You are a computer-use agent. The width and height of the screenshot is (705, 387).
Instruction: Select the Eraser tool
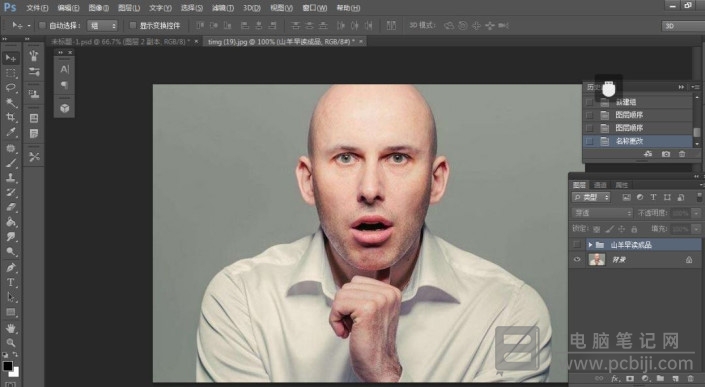10,207
